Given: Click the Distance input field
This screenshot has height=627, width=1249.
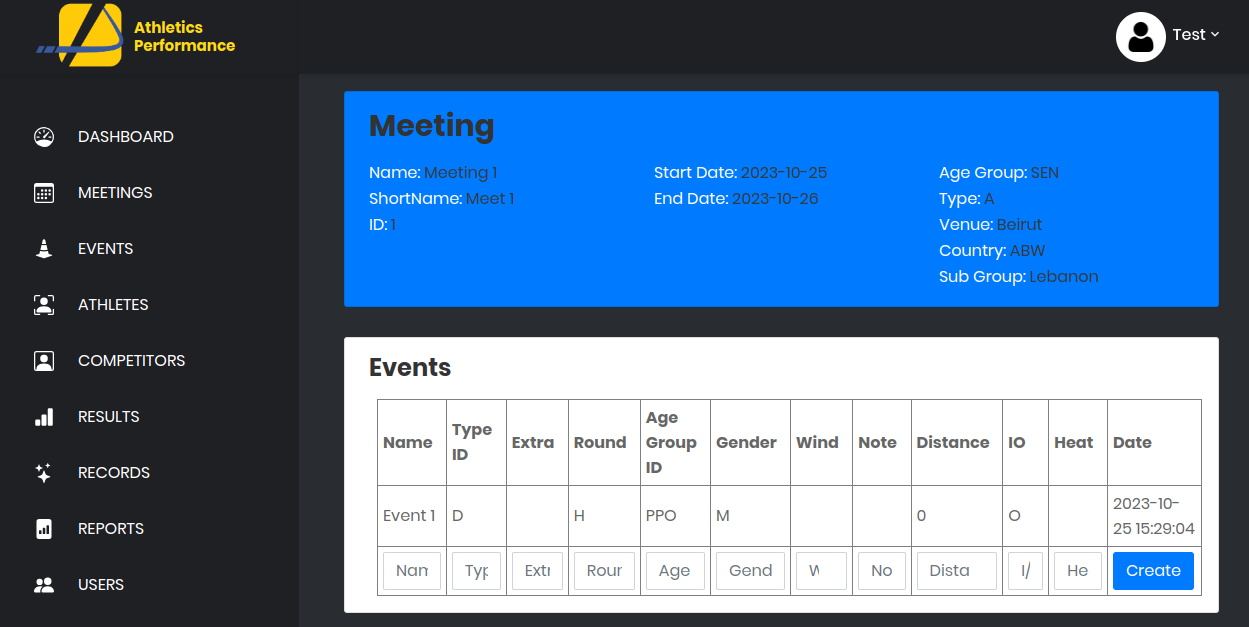Looking at the screenshot, I should pyautogui.click(x=956, y=571).
